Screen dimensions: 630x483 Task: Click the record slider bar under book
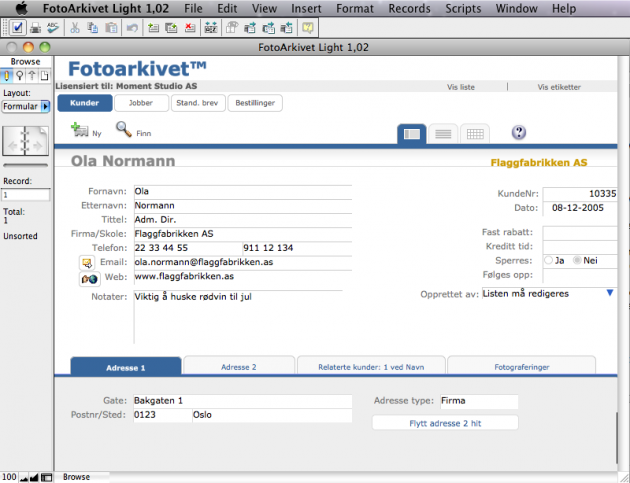click(26, 165)
